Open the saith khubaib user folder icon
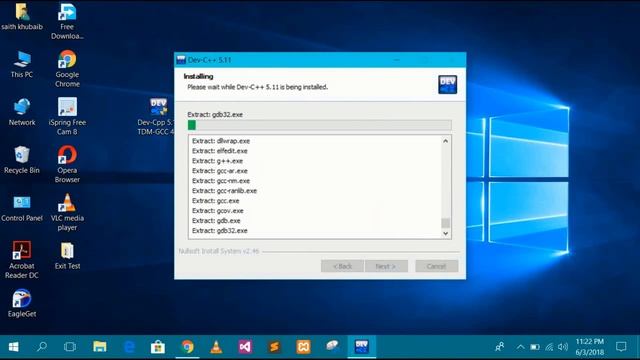 tap(22, 16)
